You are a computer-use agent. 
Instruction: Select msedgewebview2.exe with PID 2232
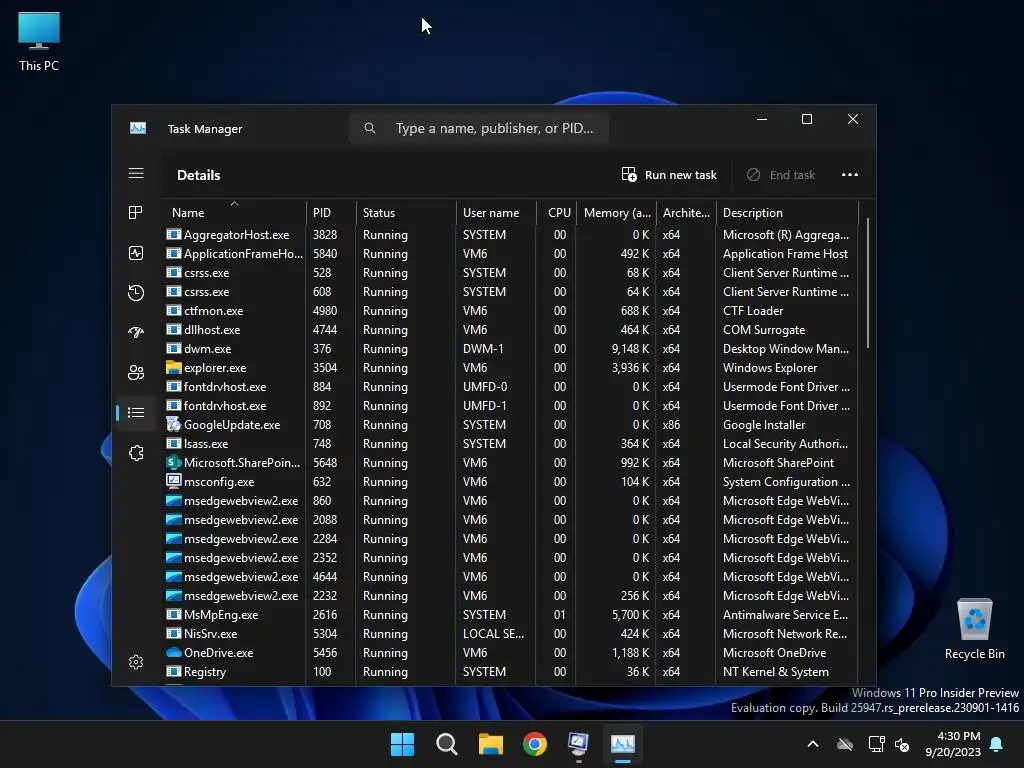click(x=510, y=596)
